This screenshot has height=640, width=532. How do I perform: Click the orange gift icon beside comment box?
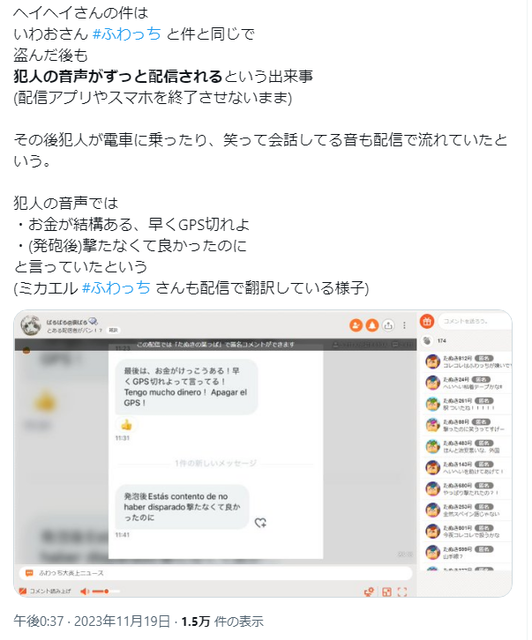pyautogui.click(x=427, y=321)
